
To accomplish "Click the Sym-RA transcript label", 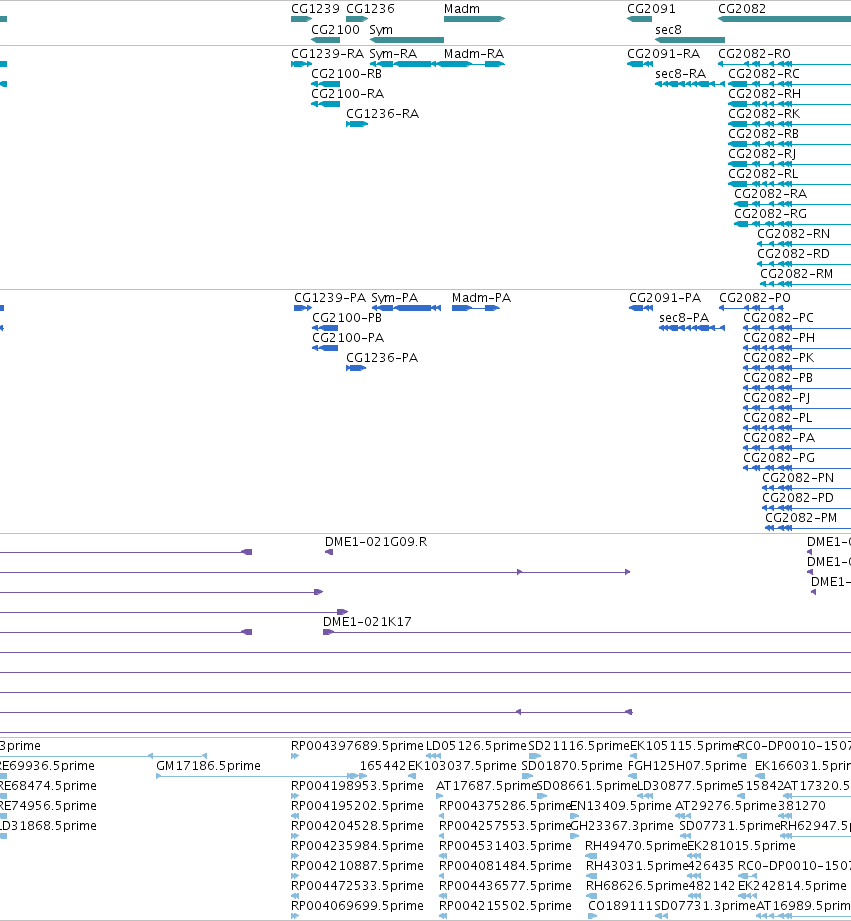I will pos(393,54).
